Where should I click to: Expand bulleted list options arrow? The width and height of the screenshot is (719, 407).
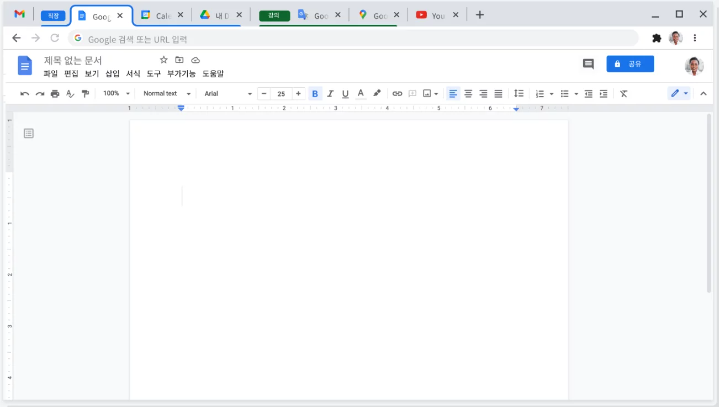576,94
